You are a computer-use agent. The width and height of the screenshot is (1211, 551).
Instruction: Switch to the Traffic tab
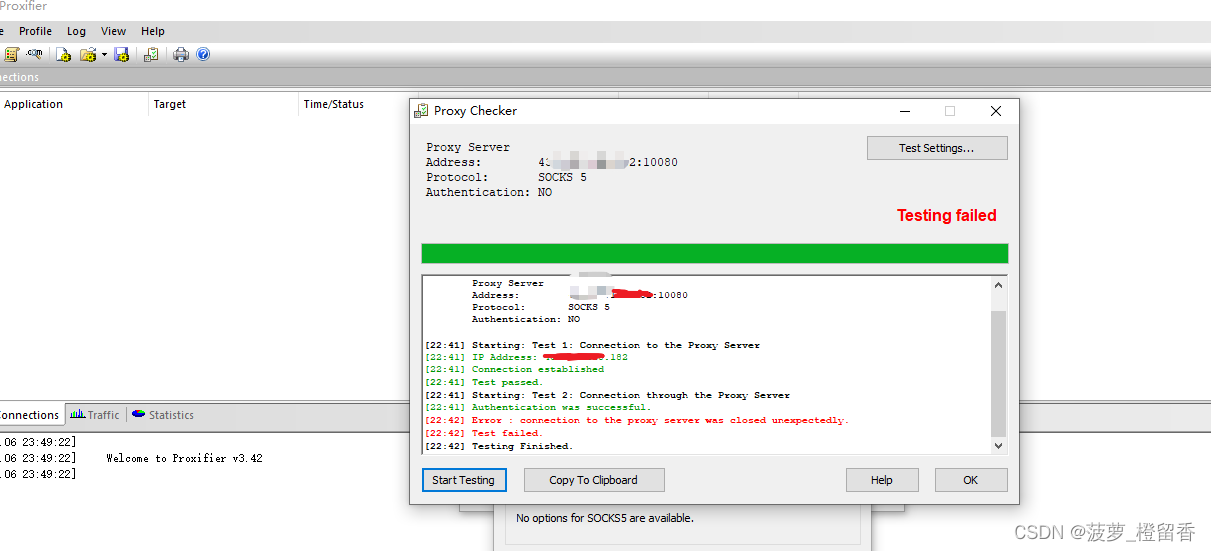[x=95, y=415]
